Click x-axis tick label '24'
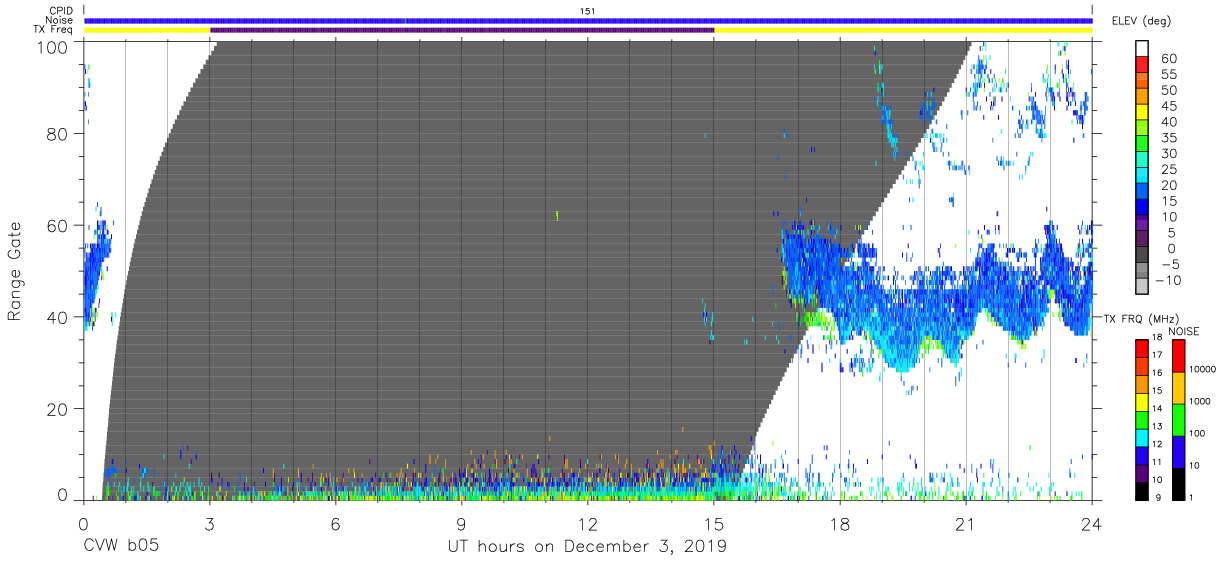Image resolution: width=1228 pixels, height=567 pixels. click(x=1092, y=523)
